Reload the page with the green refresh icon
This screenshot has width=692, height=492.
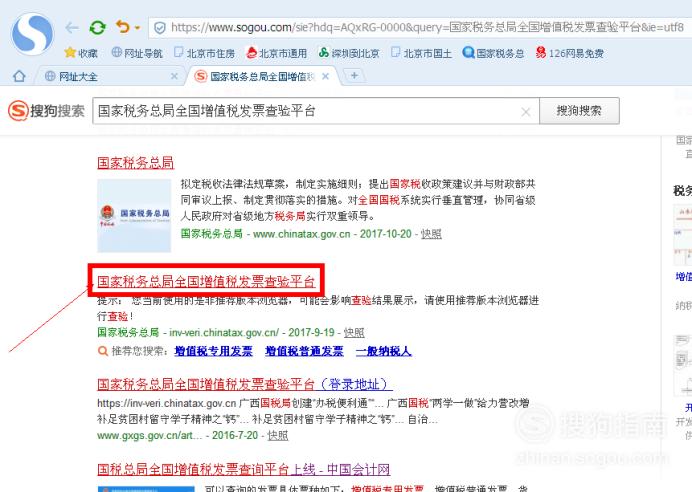(98, 28)
